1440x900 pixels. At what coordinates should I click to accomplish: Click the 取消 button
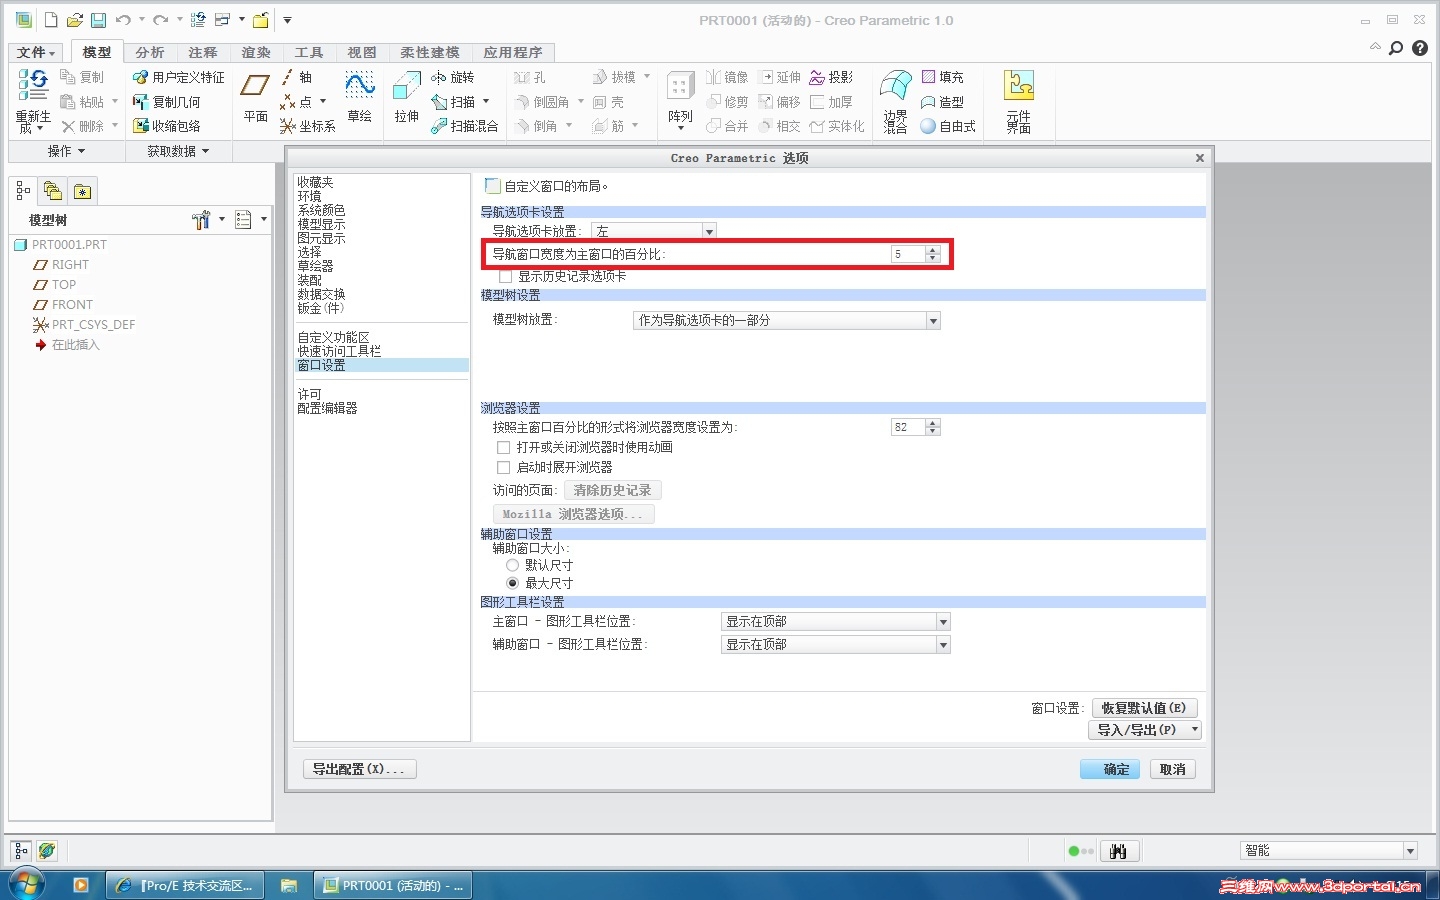[1173, 769]
